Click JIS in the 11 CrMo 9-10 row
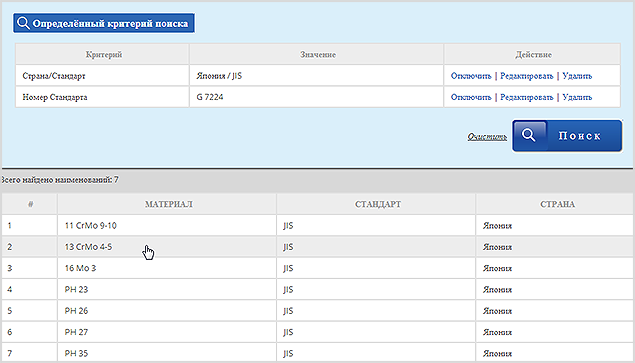Image resolution: width=635 pixels, height=363 pixels. pos(288,226)
